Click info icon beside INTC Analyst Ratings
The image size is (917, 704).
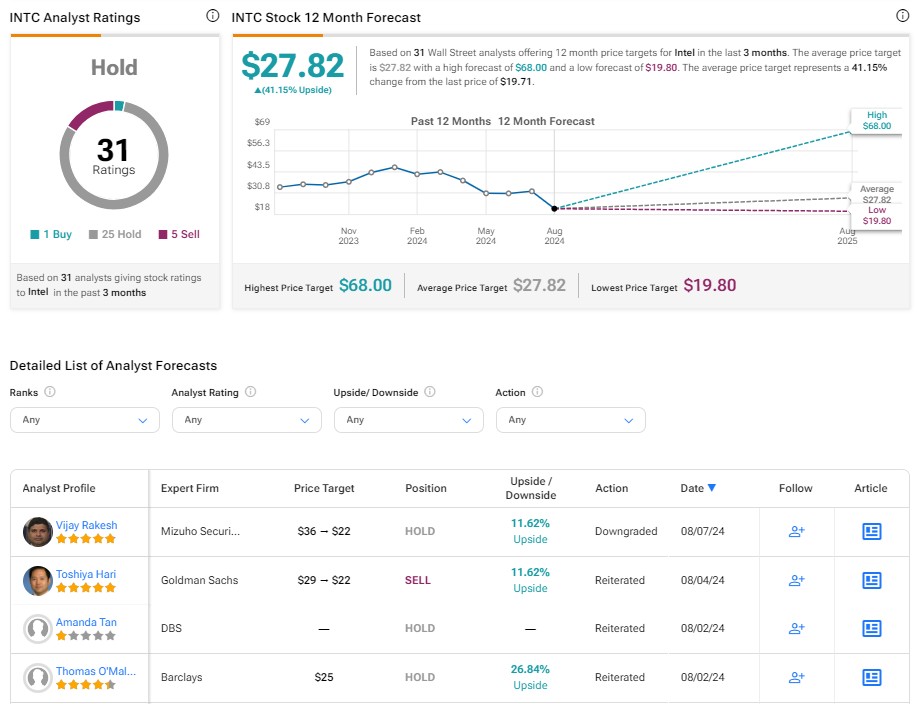point(212,17)
